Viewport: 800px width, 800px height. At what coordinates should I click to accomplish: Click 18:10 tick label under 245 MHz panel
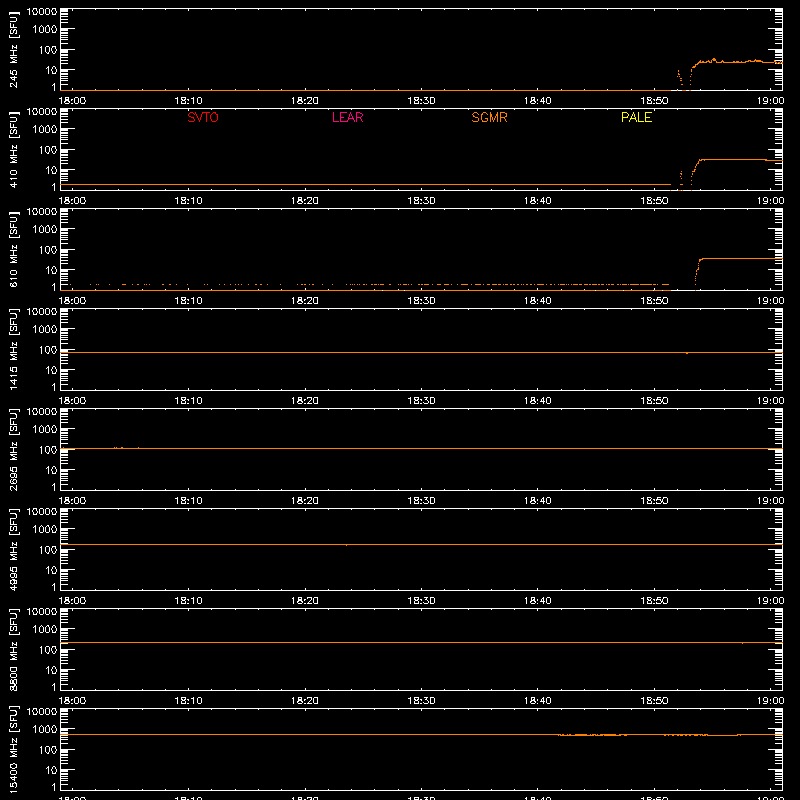pos(189,101)
